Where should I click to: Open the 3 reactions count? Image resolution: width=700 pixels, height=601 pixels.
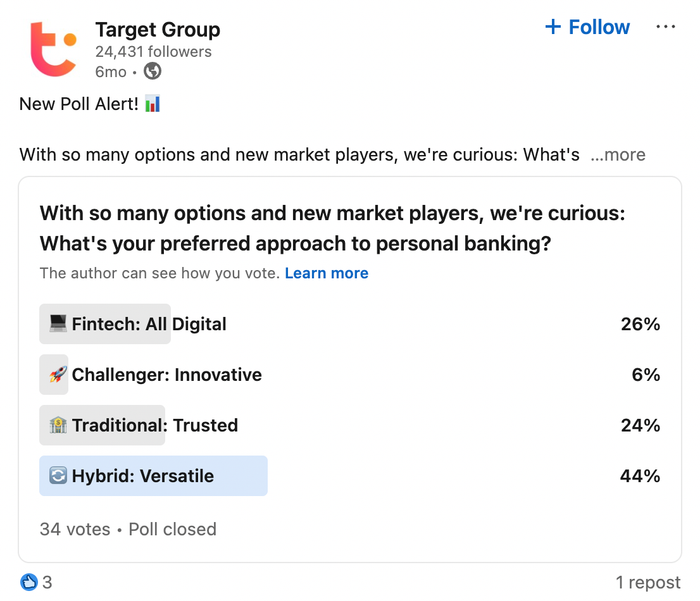tap(47, 582)
